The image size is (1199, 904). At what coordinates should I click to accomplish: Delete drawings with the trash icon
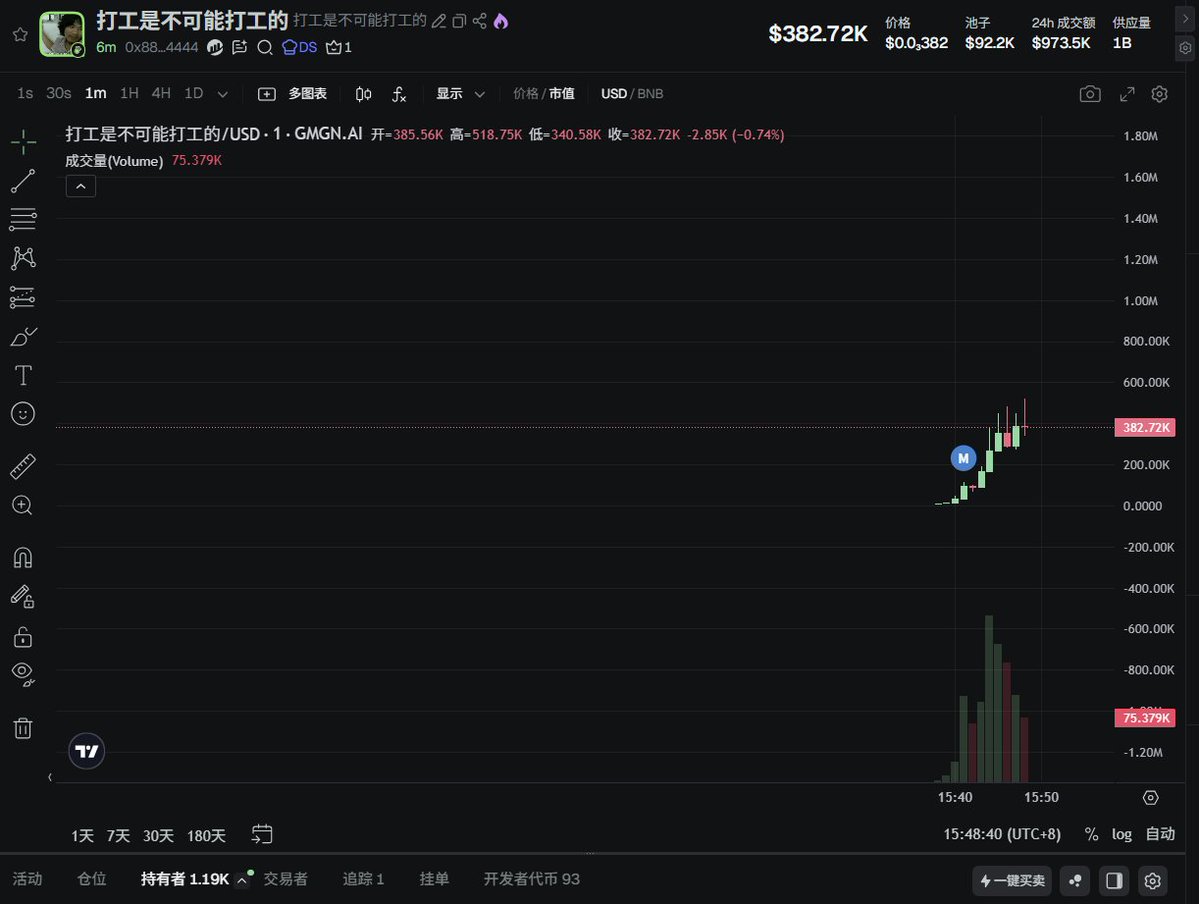23,728
